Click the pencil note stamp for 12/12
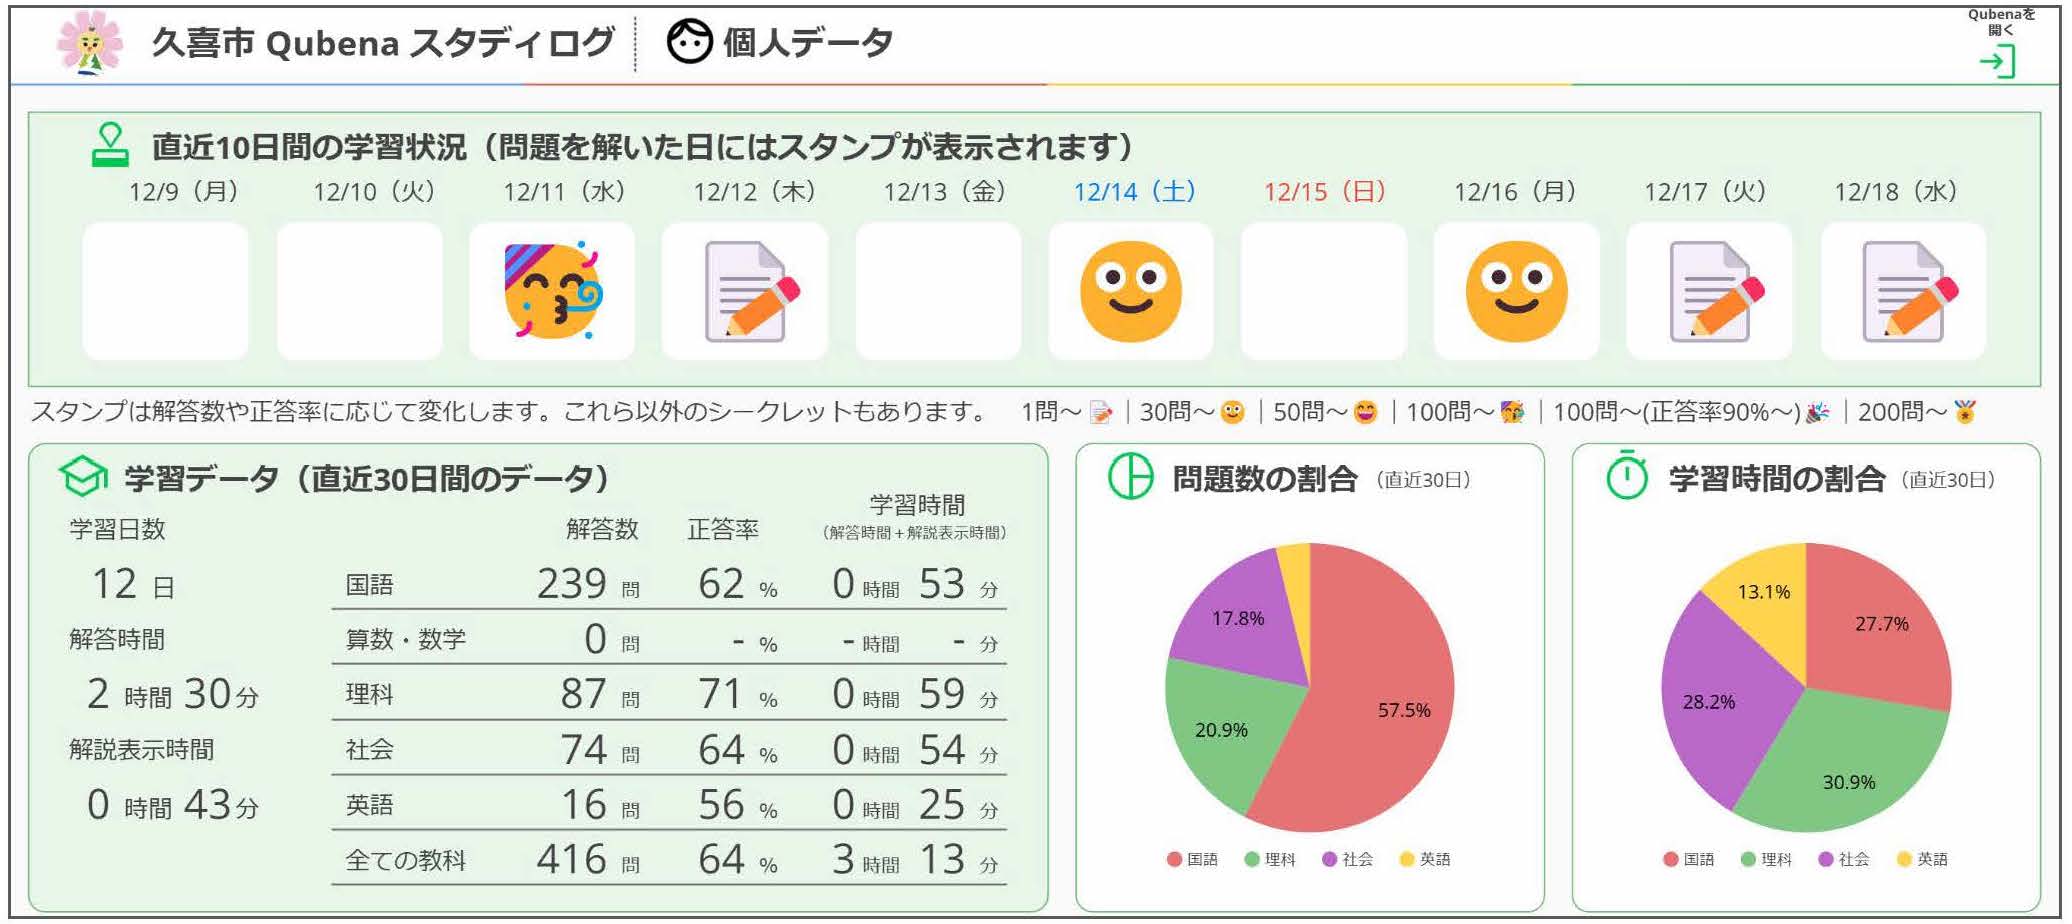This screenshot has width=2072, height=924. pos(745,291)
